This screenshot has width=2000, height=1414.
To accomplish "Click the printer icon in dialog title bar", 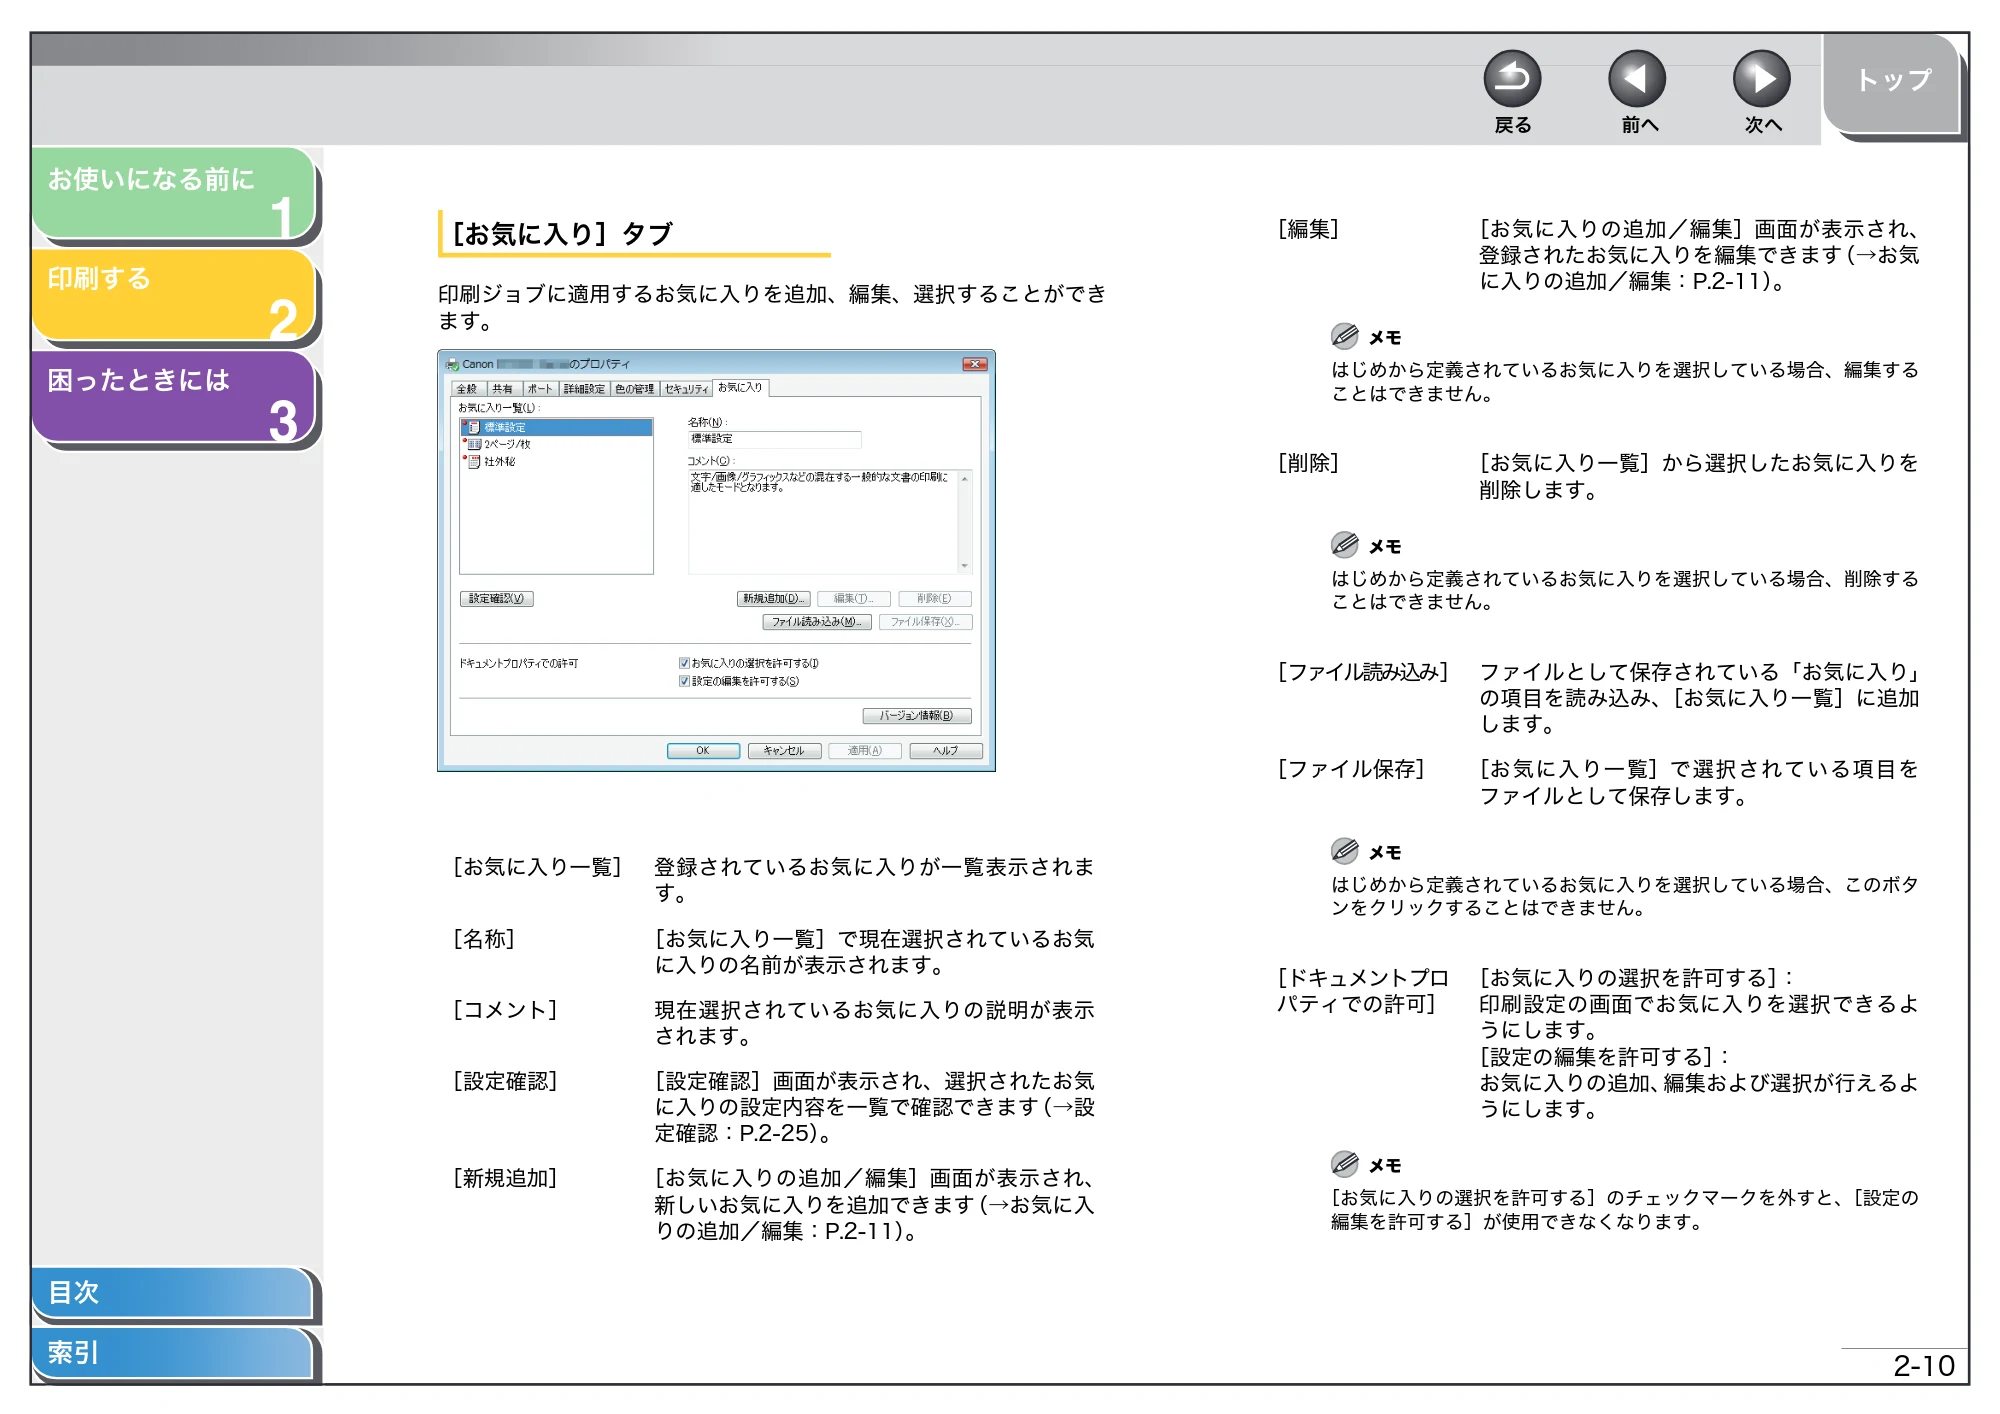I will click(x=452, y=364).
